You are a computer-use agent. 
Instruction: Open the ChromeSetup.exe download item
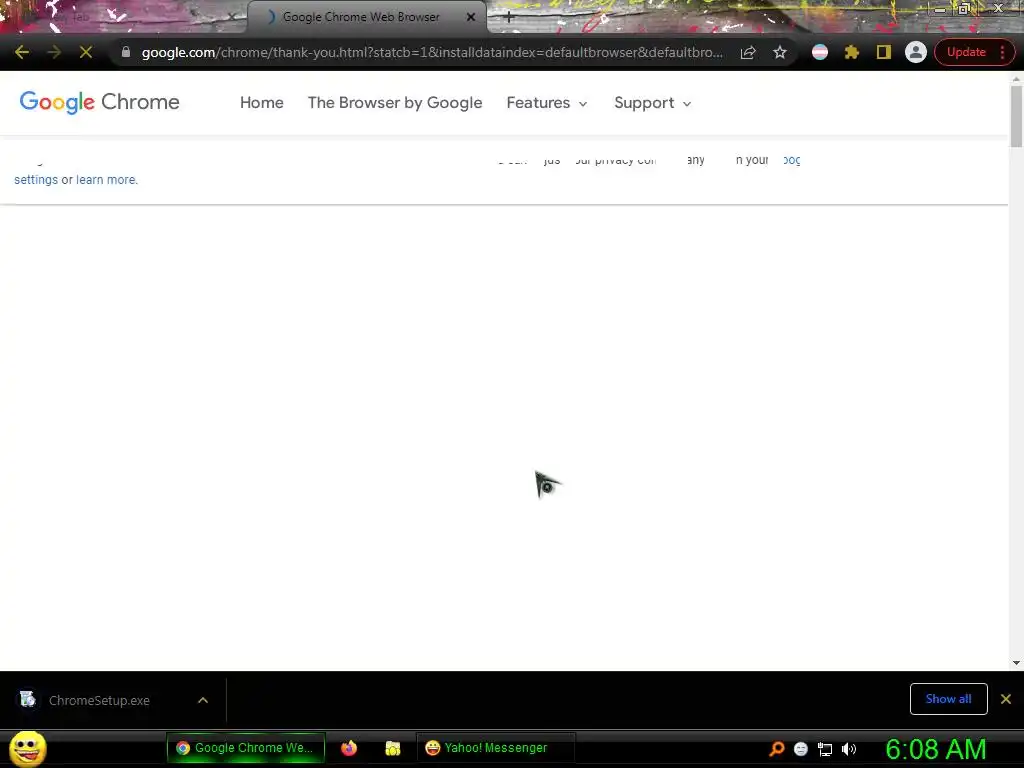point(98,700)
